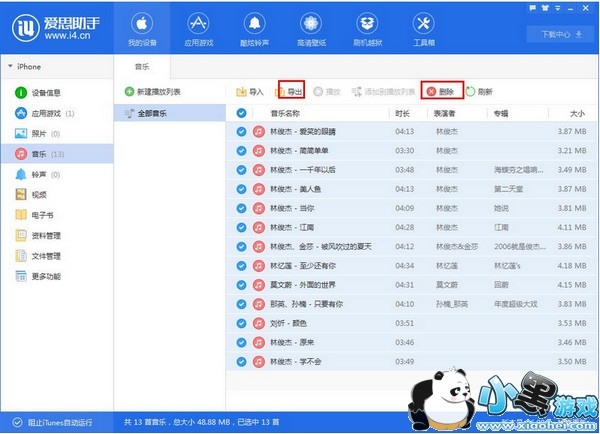Image resolution: width=600 pixels, height=434 pixels.
Task: Uncheck the 林俊杰 - 江南 song
Action: (241, 227)
